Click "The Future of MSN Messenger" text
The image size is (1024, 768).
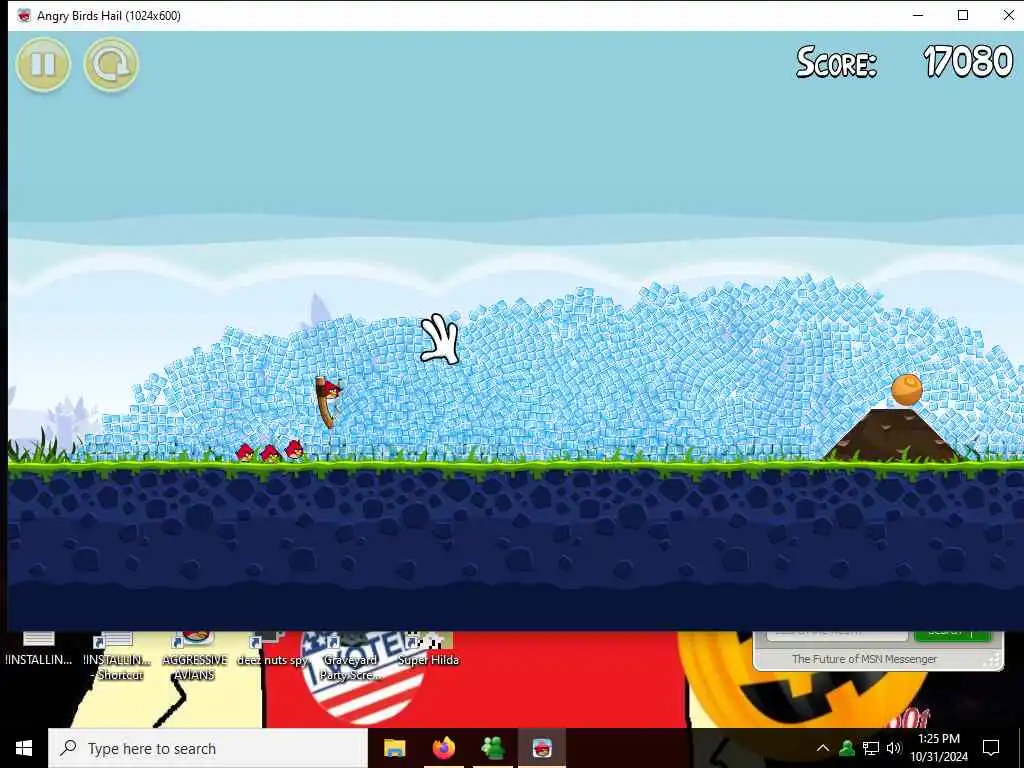[x=864, y=659]
